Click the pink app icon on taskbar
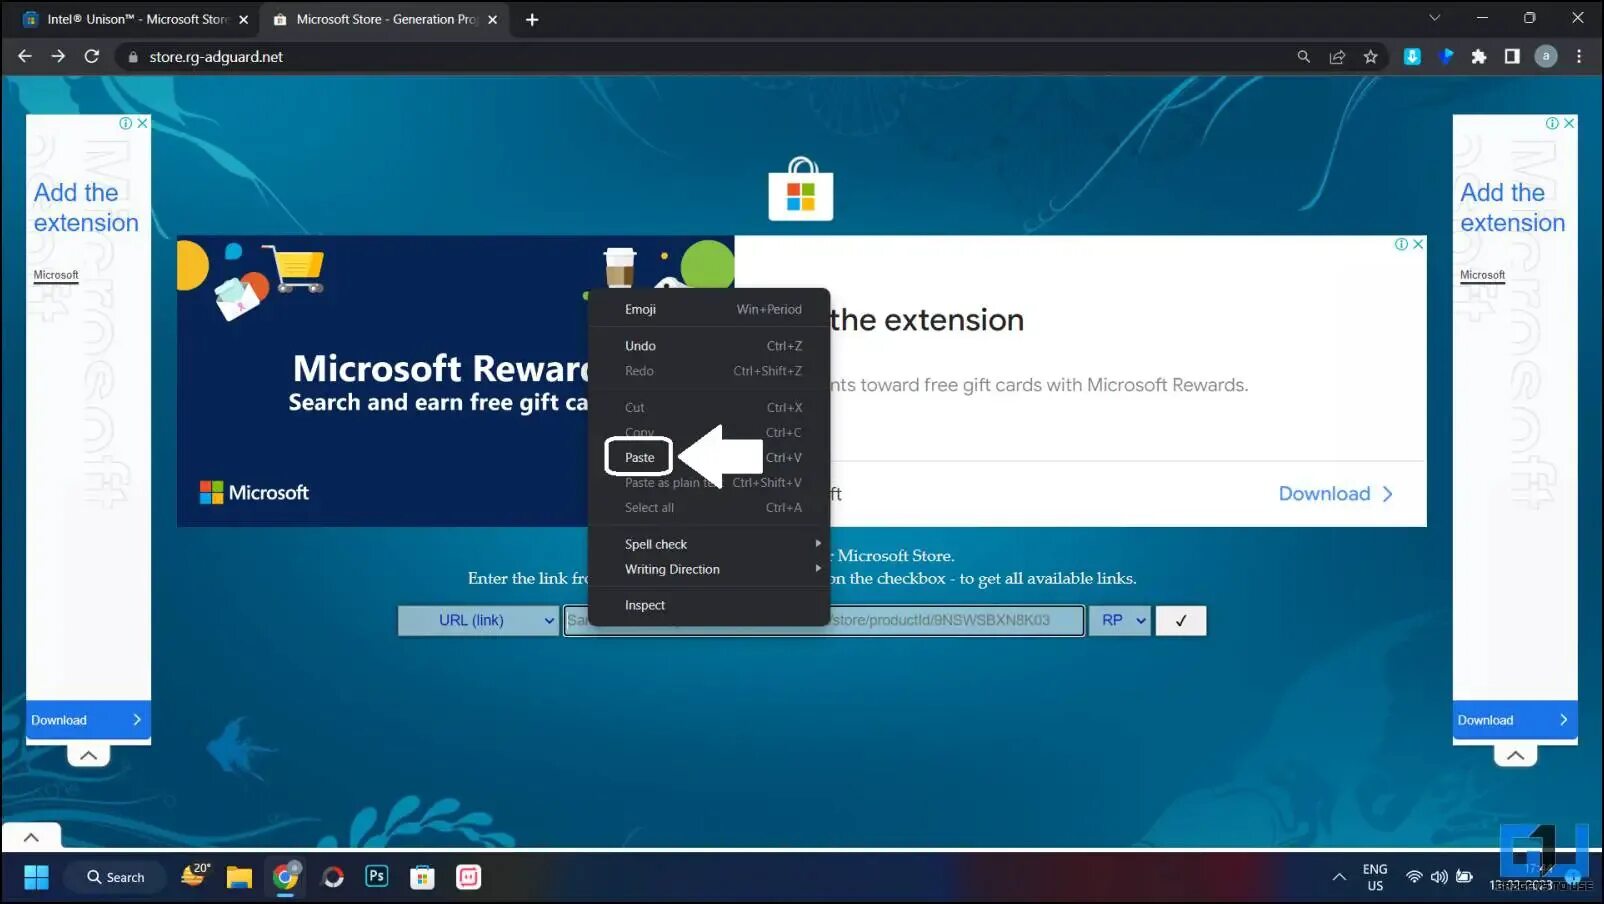The image size is (1604, 904). click(468, 877)
